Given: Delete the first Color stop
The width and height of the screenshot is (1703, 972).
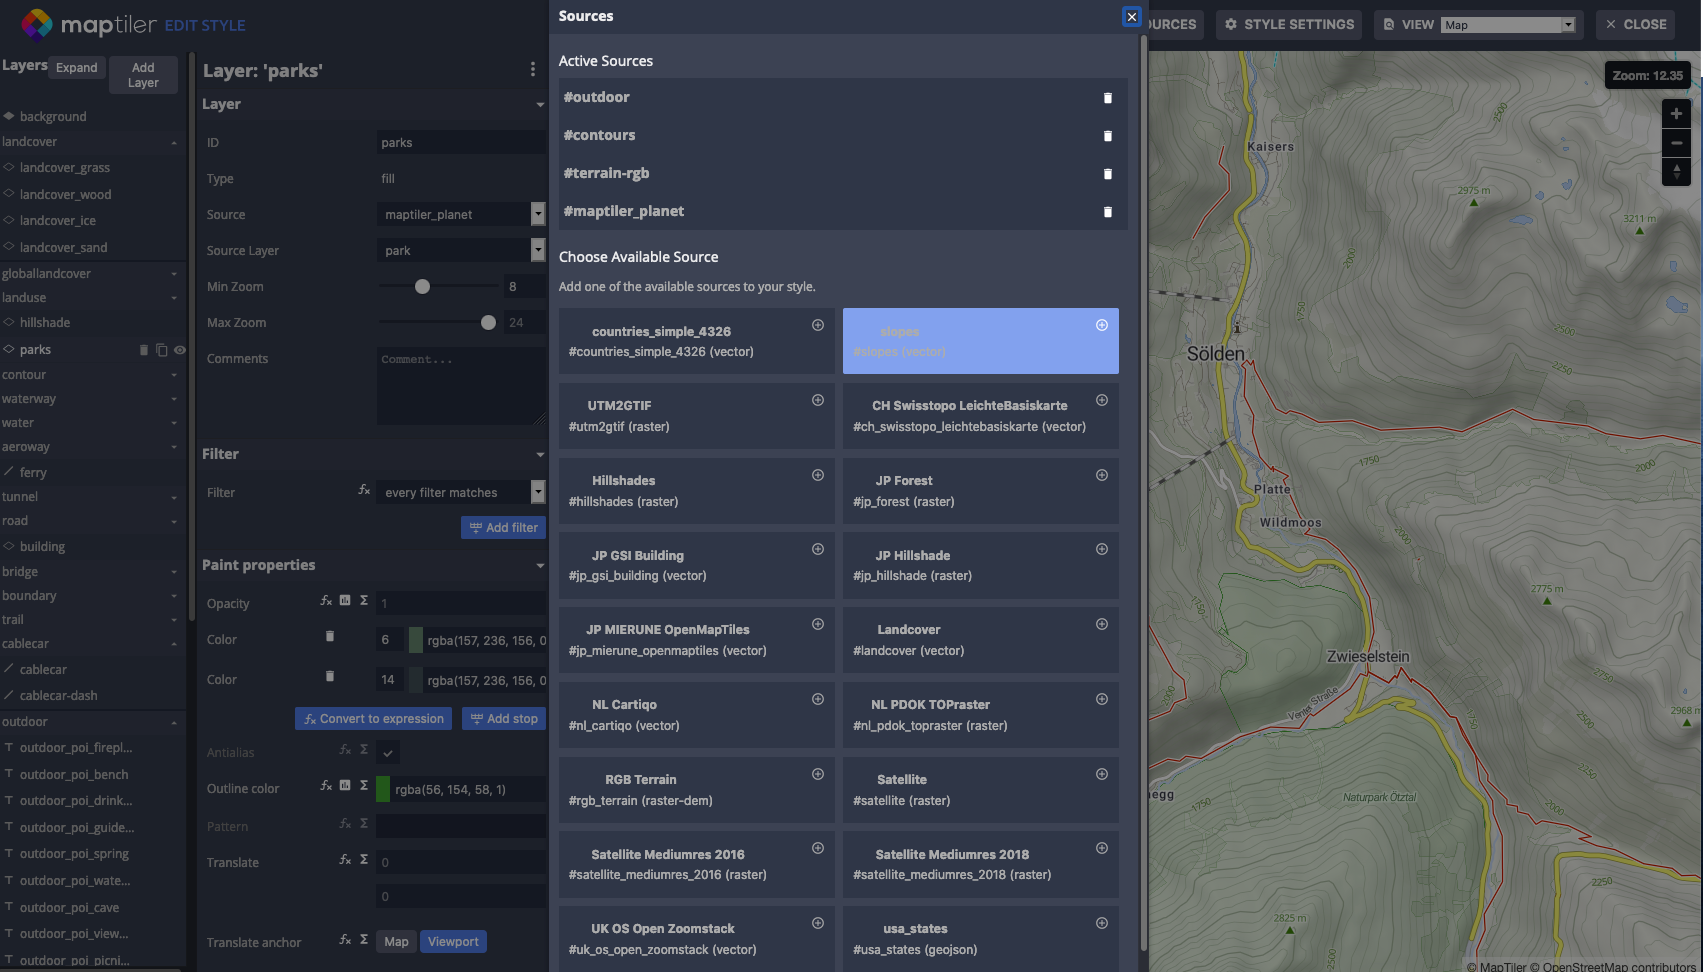Looking at the screenshot, I should click(330, 637).
